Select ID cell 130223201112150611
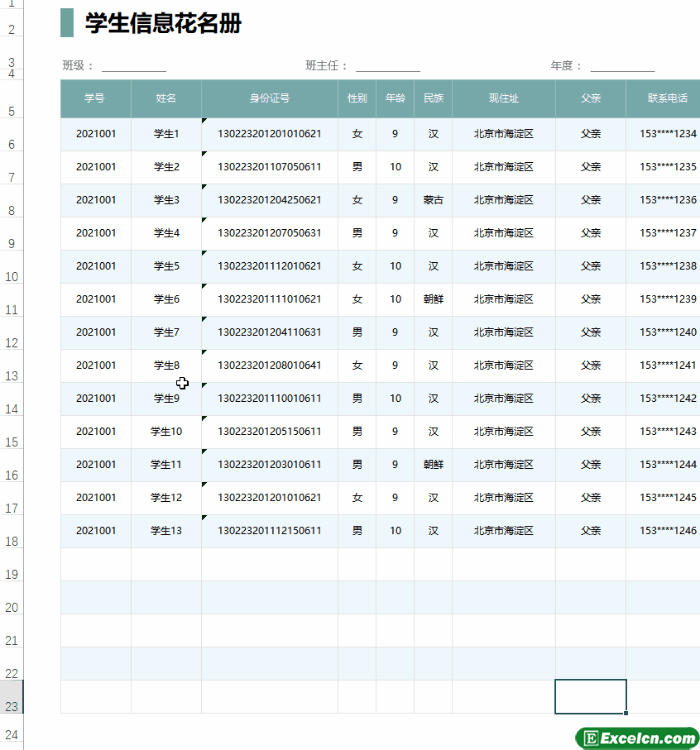Image resolution: width=700 pixels, height=750 pixels. coord(269,530)
